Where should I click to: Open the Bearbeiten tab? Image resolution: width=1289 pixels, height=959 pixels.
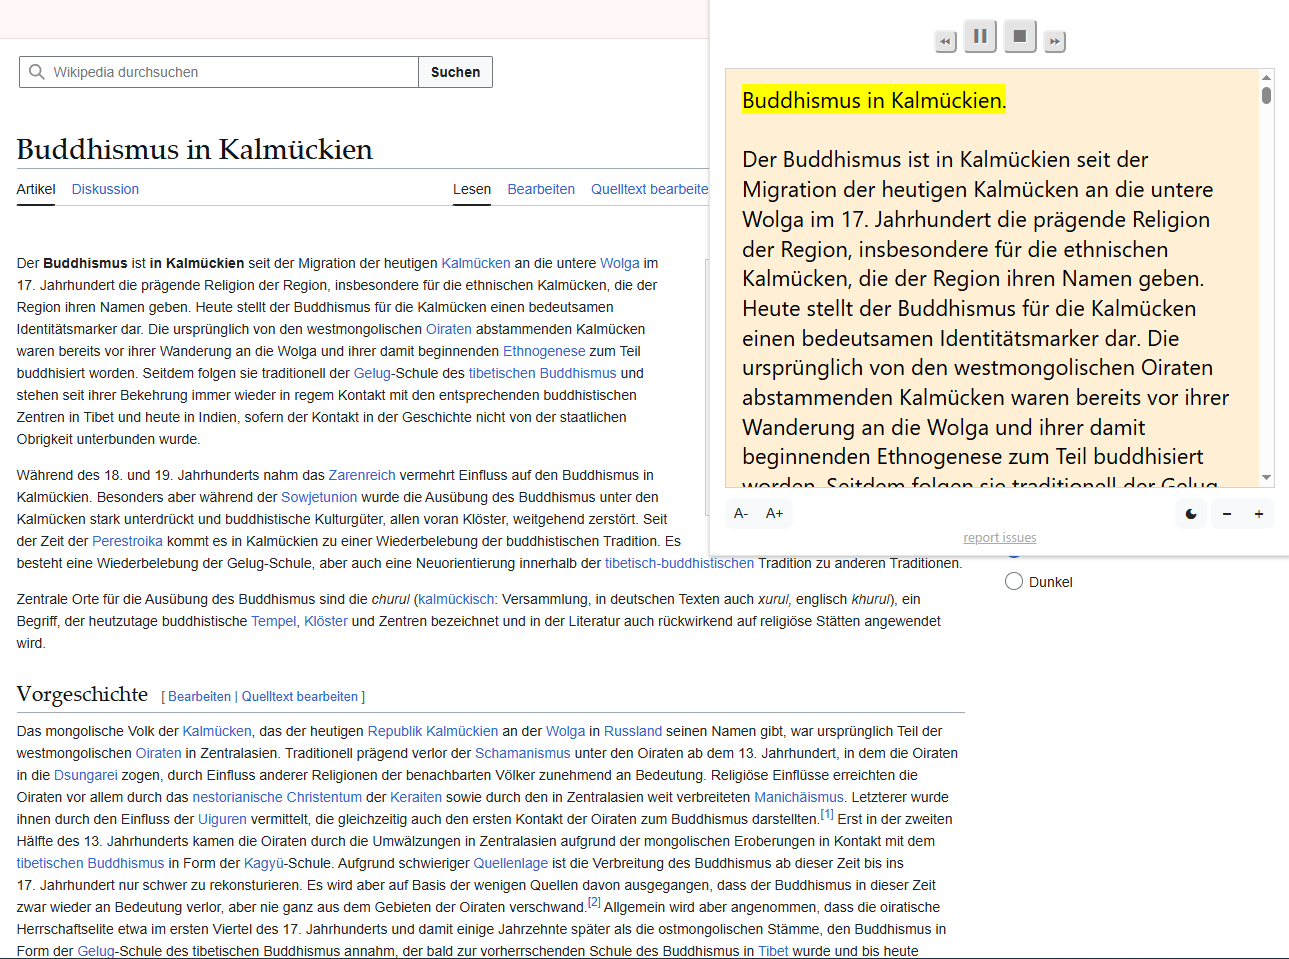pyautogui.click(x=540, y=189)
